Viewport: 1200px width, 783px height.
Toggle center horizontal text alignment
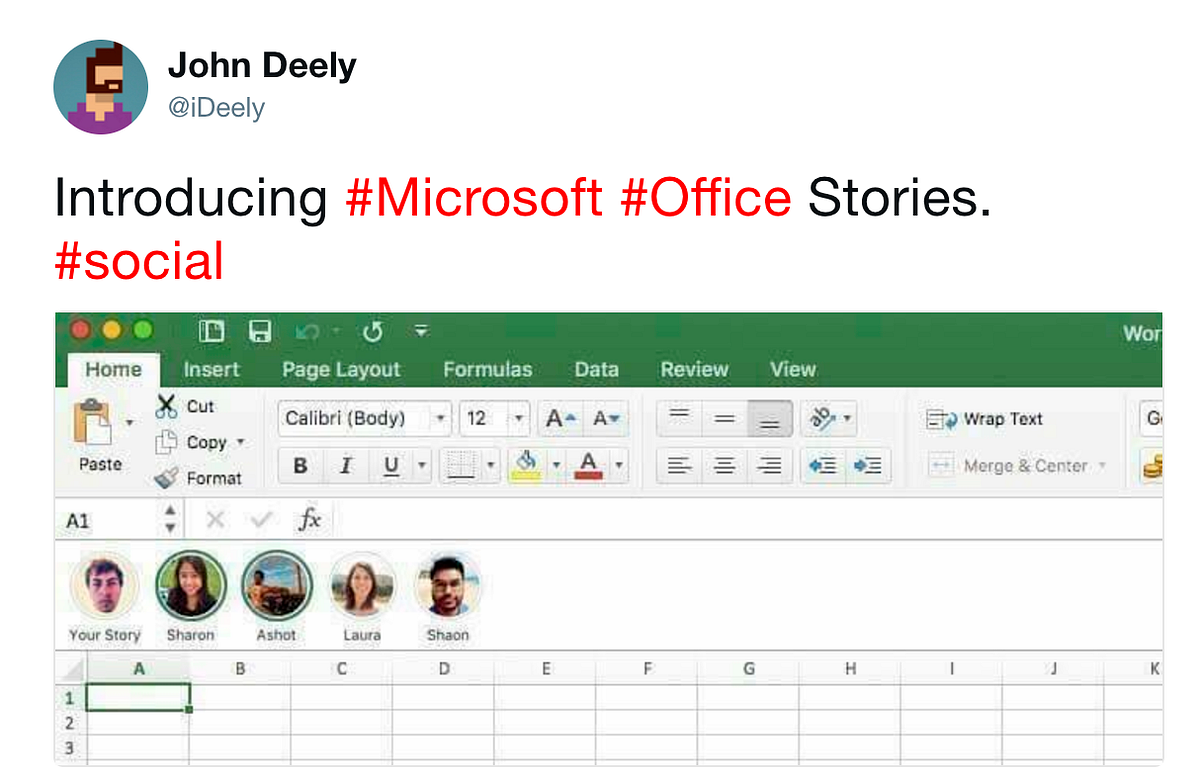click(725, 465)
